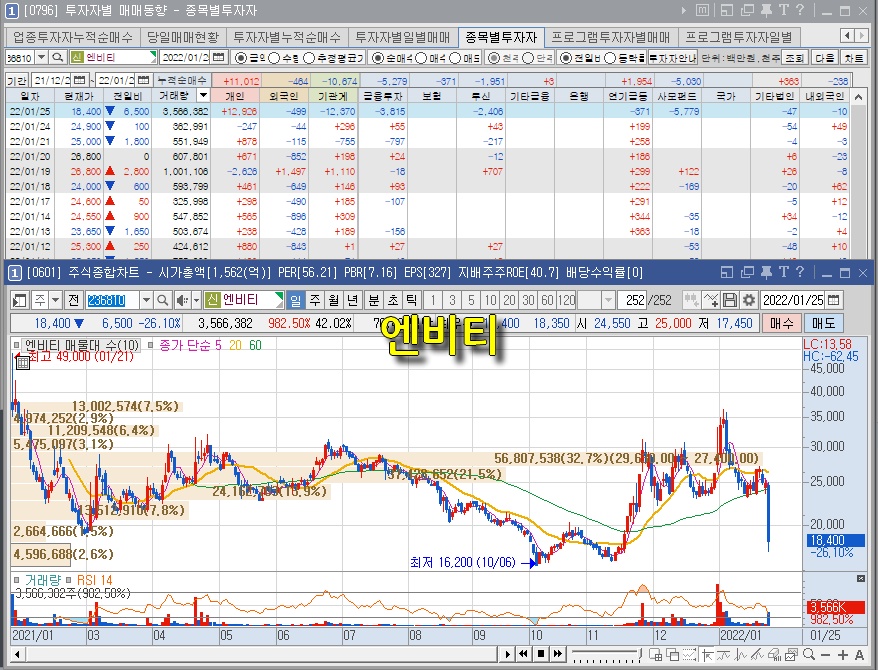
Task: Switch to the 투자자별일별매매 tab
Action: [403, 38]
